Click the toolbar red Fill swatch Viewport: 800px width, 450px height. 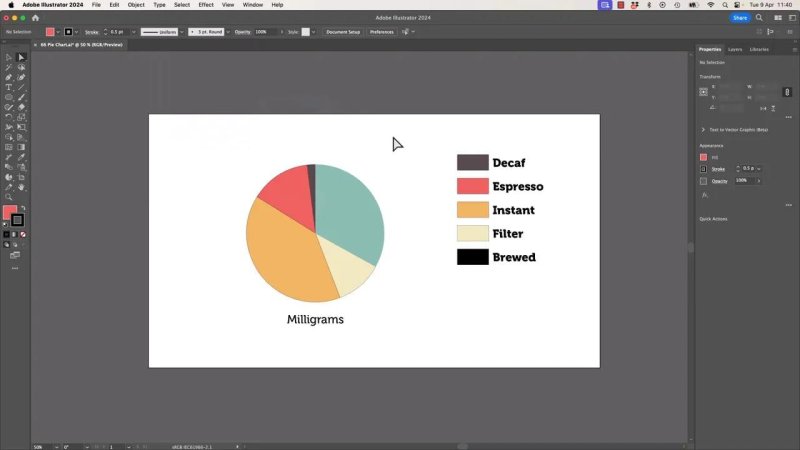click(x=10, y=212)
